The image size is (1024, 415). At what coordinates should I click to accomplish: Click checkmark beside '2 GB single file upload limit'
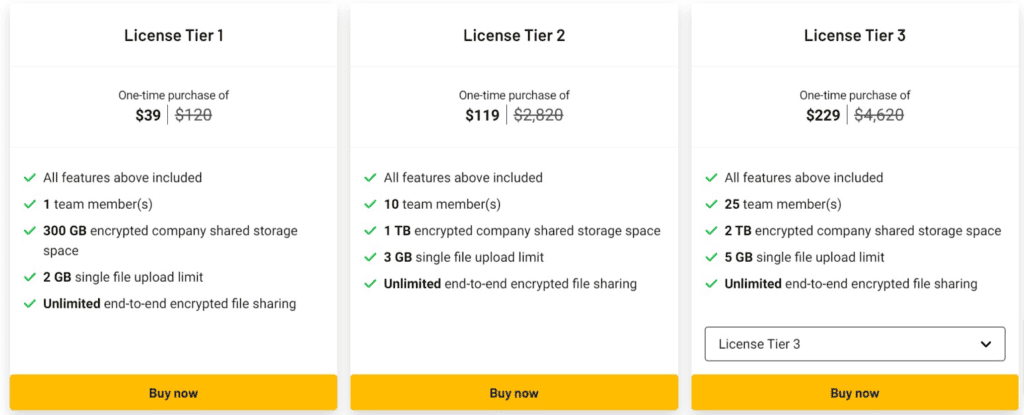click(x=30, y=277)
